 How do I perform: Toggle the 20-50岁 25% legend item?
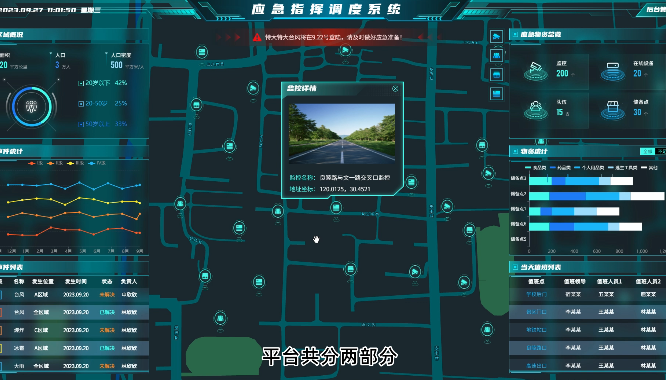[x=102, y=104]
